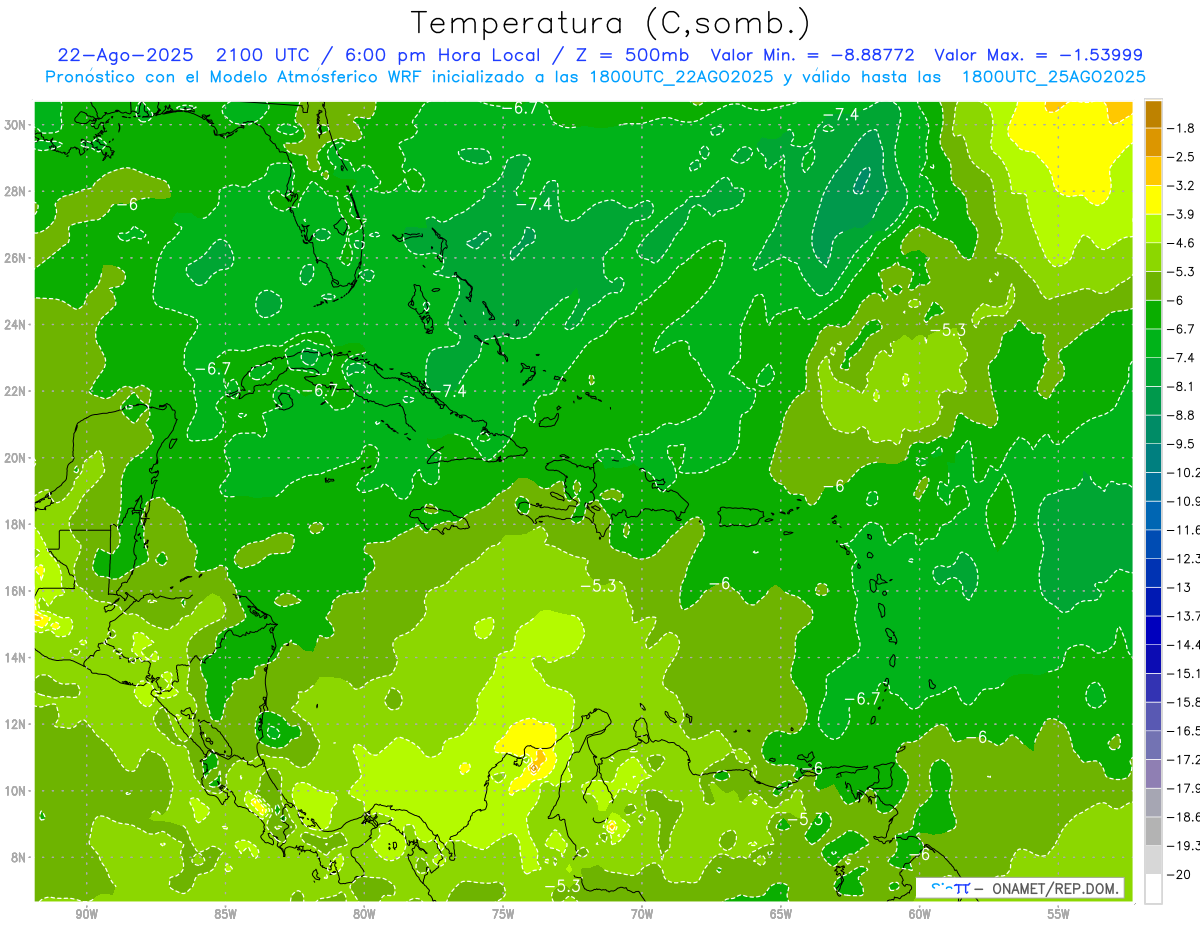This screenshot has height=927, width=1200.
Task: Click the '80W' longitude axis label
Action: 364,914
